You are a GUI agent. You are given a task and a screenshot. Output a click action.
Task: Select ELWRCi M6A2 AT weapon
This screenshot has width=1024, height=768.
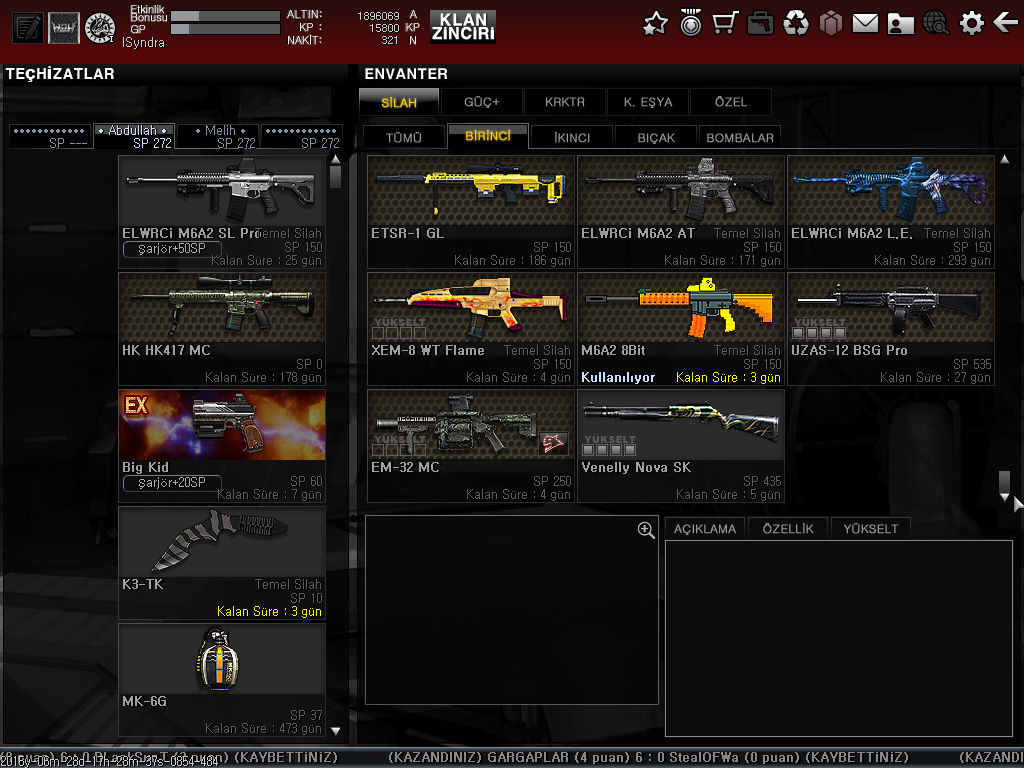(681, 212)
